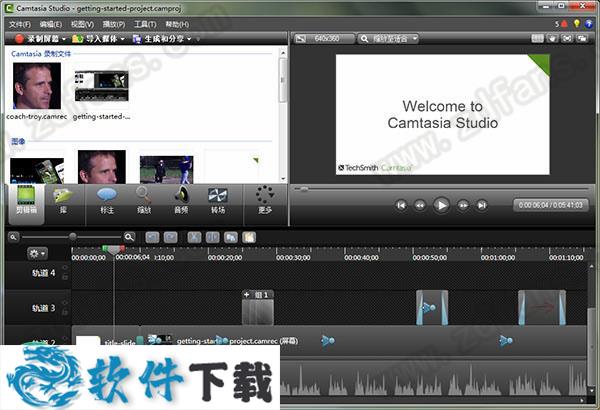Jump to previous clip
The height and width of the screenshot is (410, 600).
(401, 206)
